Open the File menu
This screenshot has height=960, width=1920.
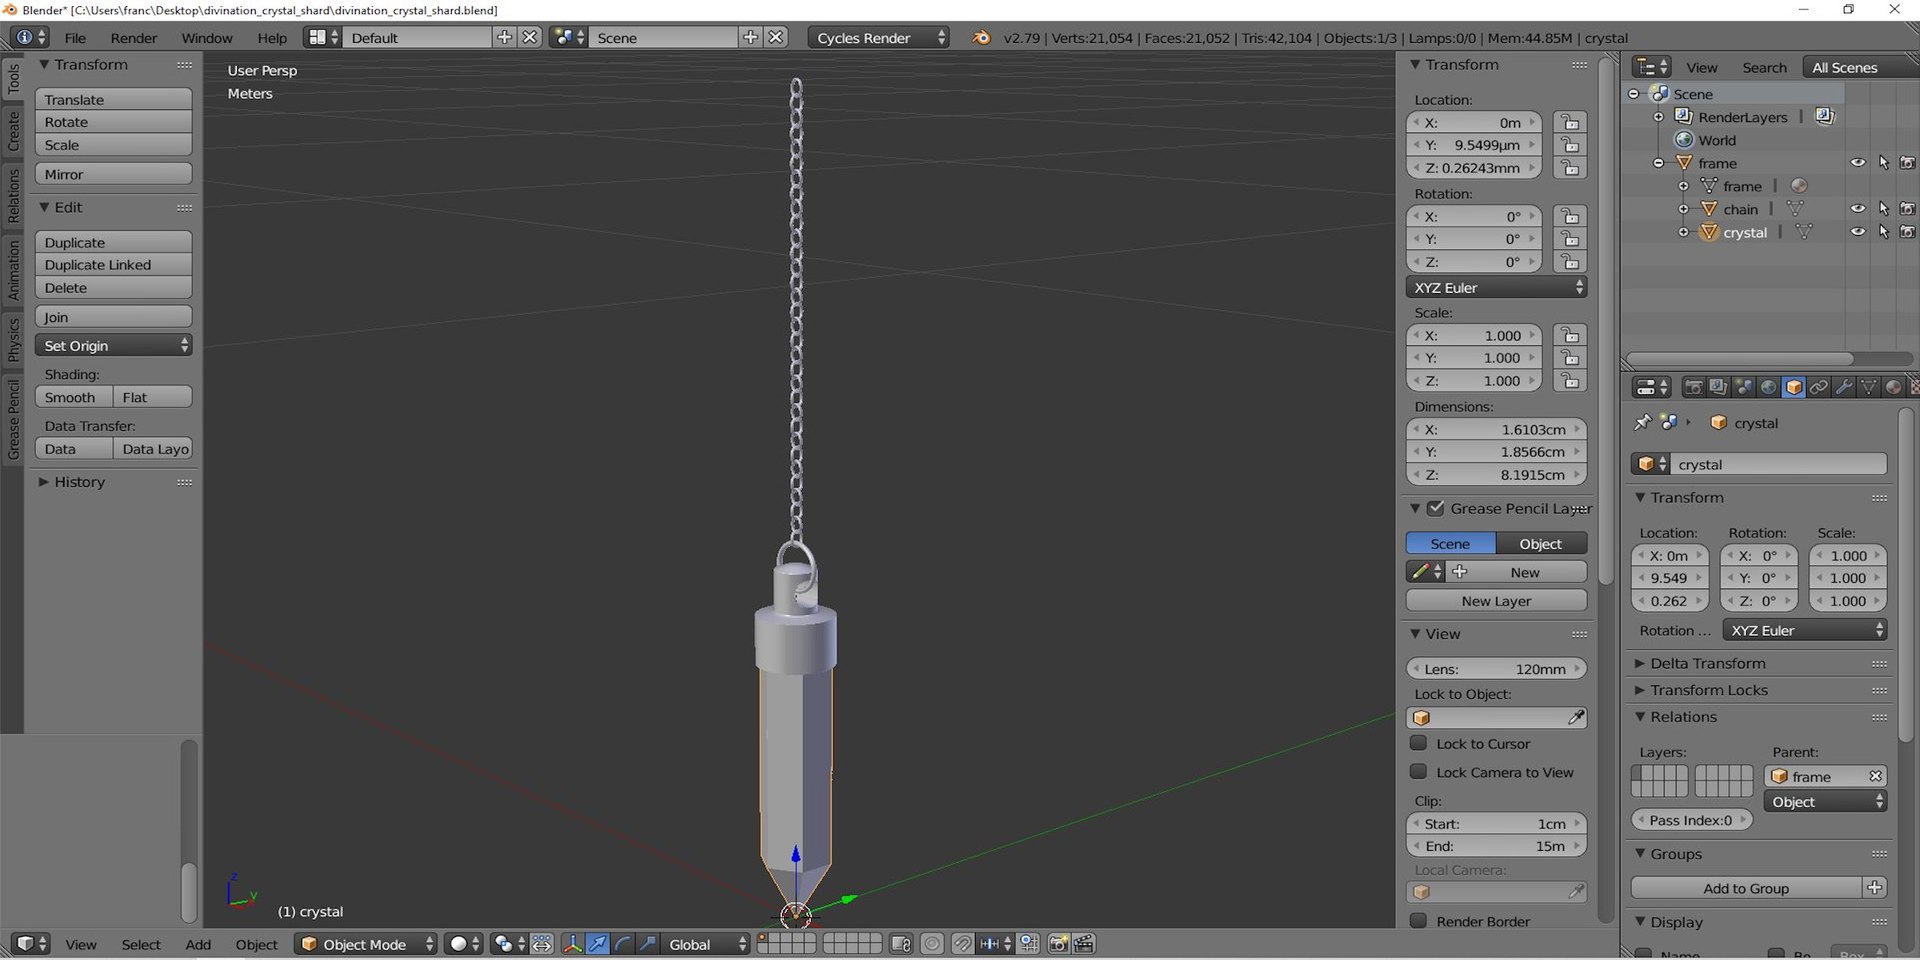pos(75,38)
